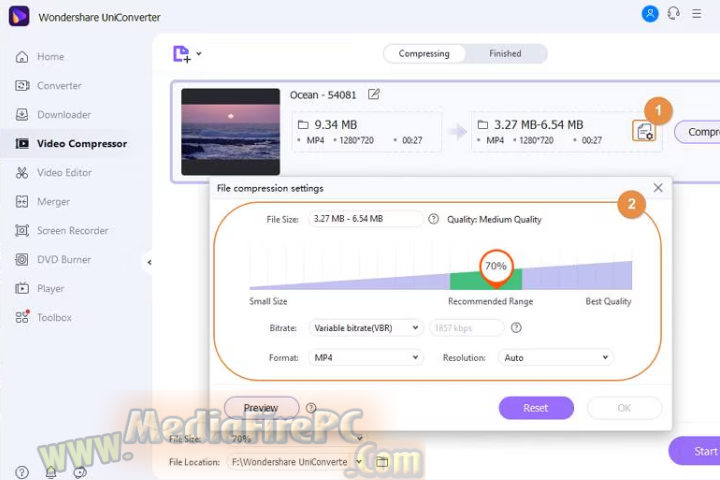Click the 70% compression slider handle
The image size is (720, 480).
(x=496, y=266)
